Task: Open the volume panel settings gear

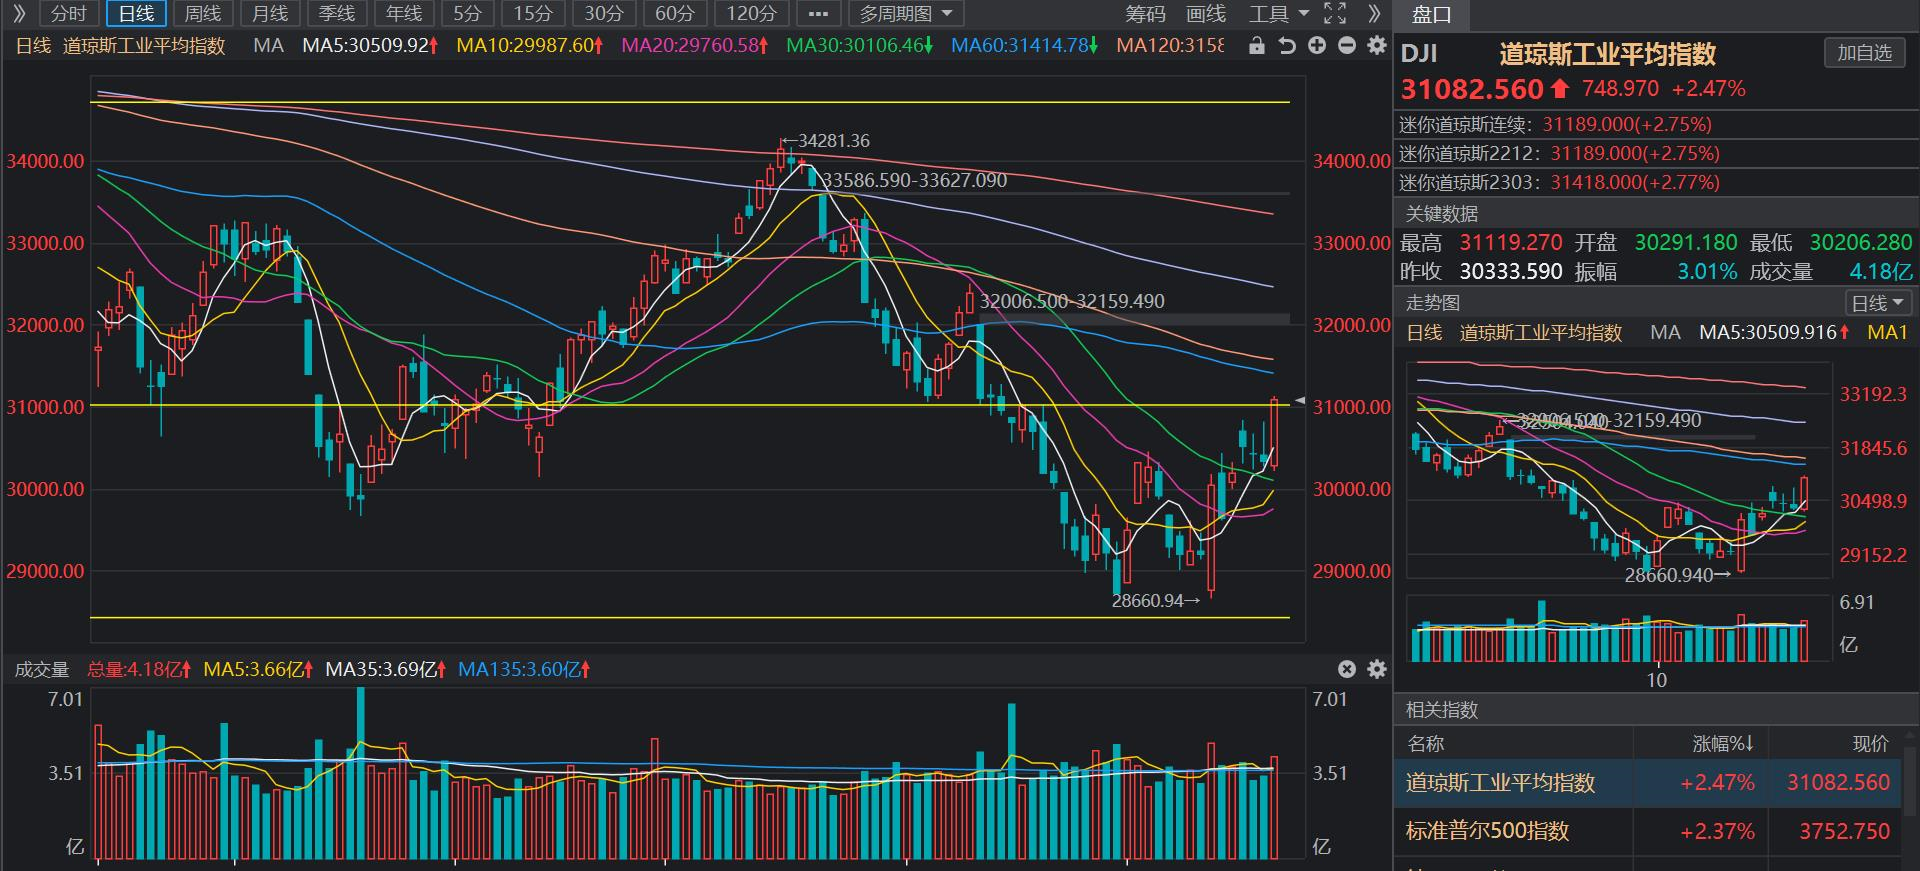Action: click(x=1377, y=669)
